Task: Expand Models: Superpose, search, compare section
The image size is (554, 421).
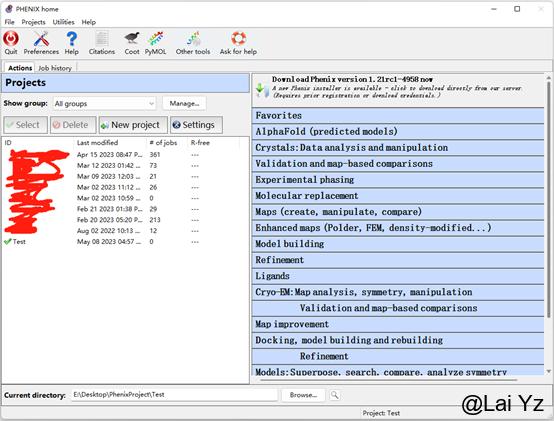Action: (x=398, y=370)
